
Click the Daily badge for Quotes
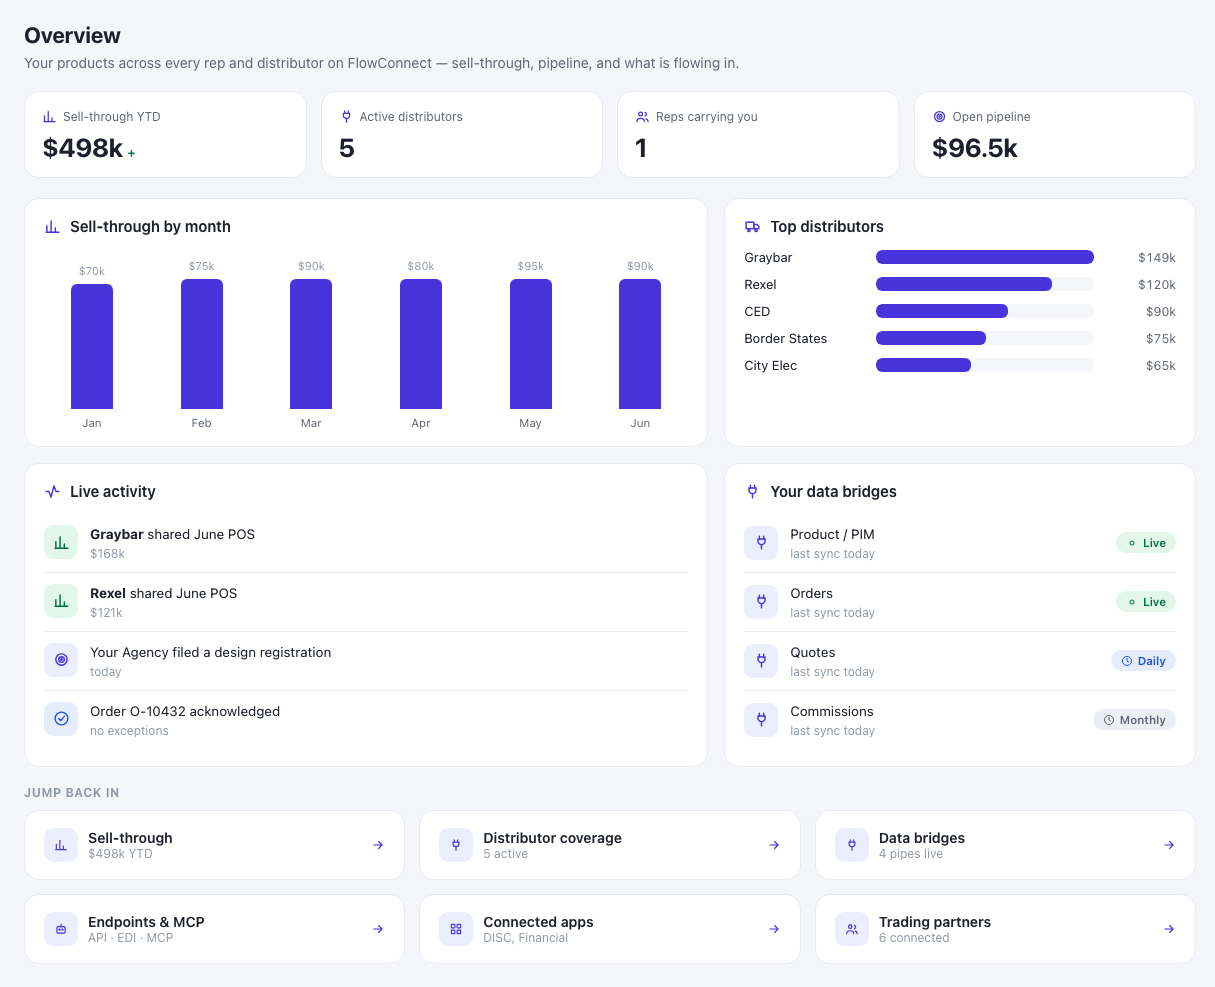pos(1143,661)
